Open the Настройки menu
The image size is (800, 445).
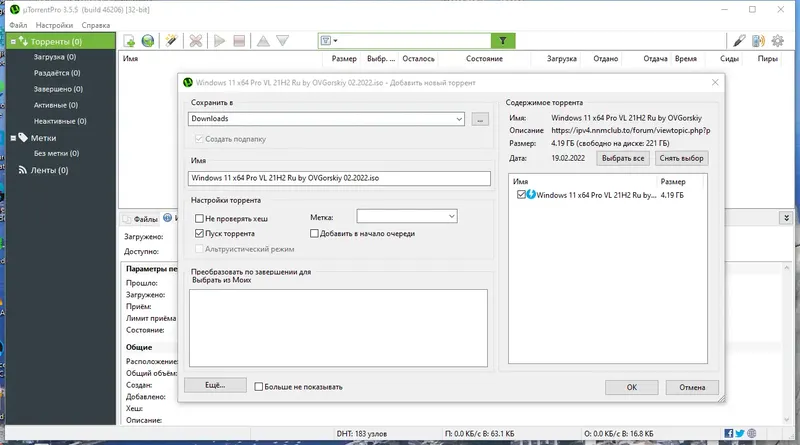(54, 25)
